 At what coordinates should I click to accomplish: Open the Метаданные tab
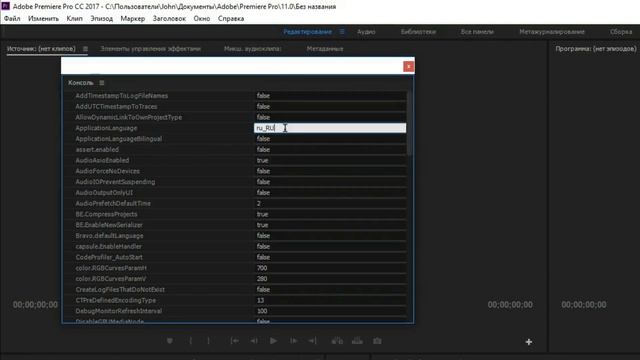point(325,49)
